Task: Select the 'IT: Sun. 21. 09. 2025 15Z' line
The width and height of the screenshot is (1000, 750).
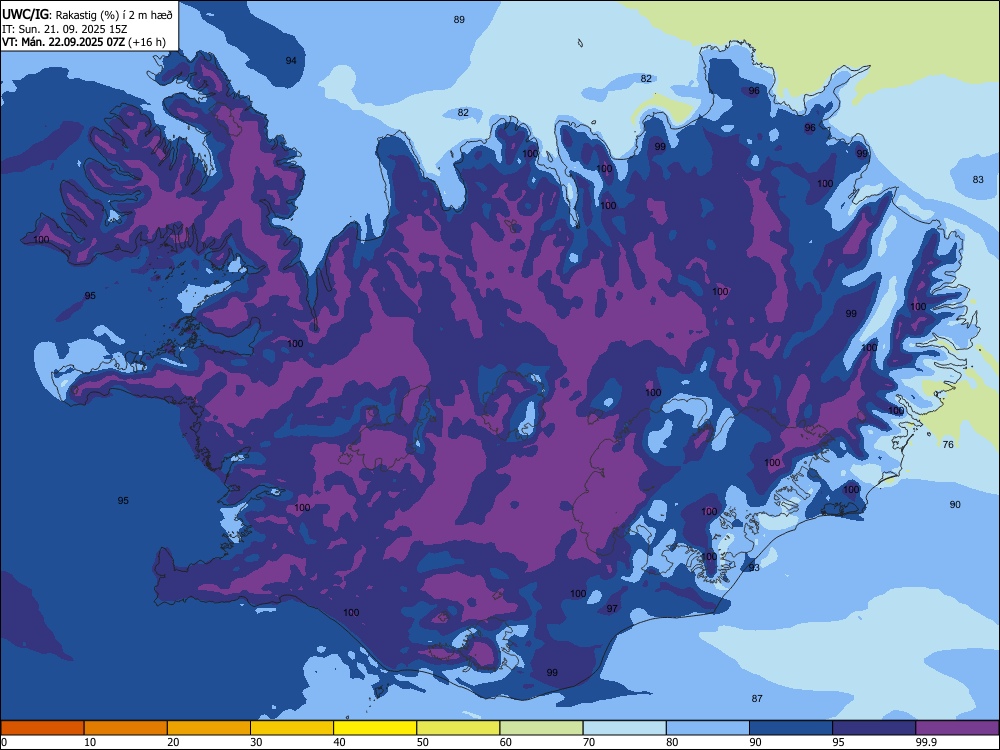Action: (x=64, y=29)
